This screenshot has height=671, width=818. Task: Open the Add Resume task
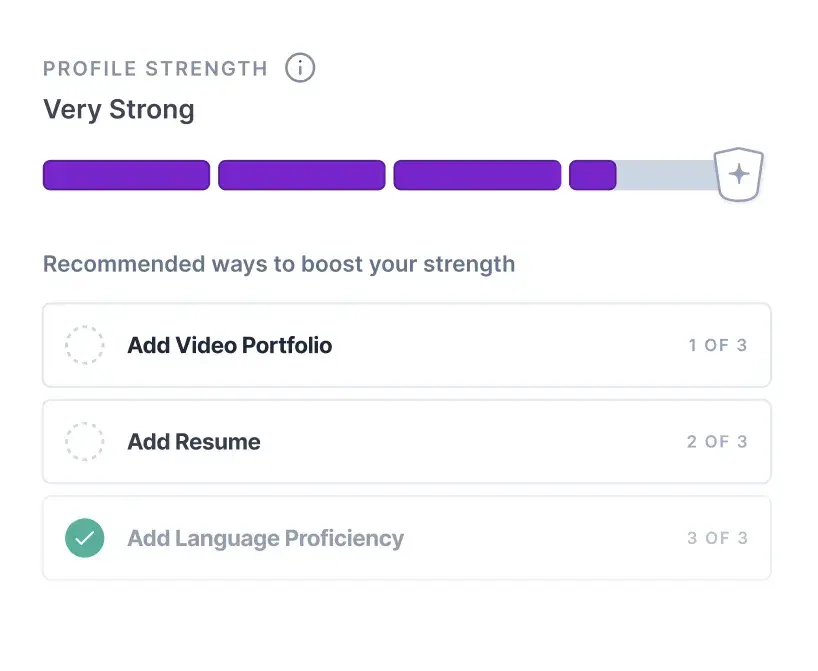pyautogui.click(x=193, y=441)
